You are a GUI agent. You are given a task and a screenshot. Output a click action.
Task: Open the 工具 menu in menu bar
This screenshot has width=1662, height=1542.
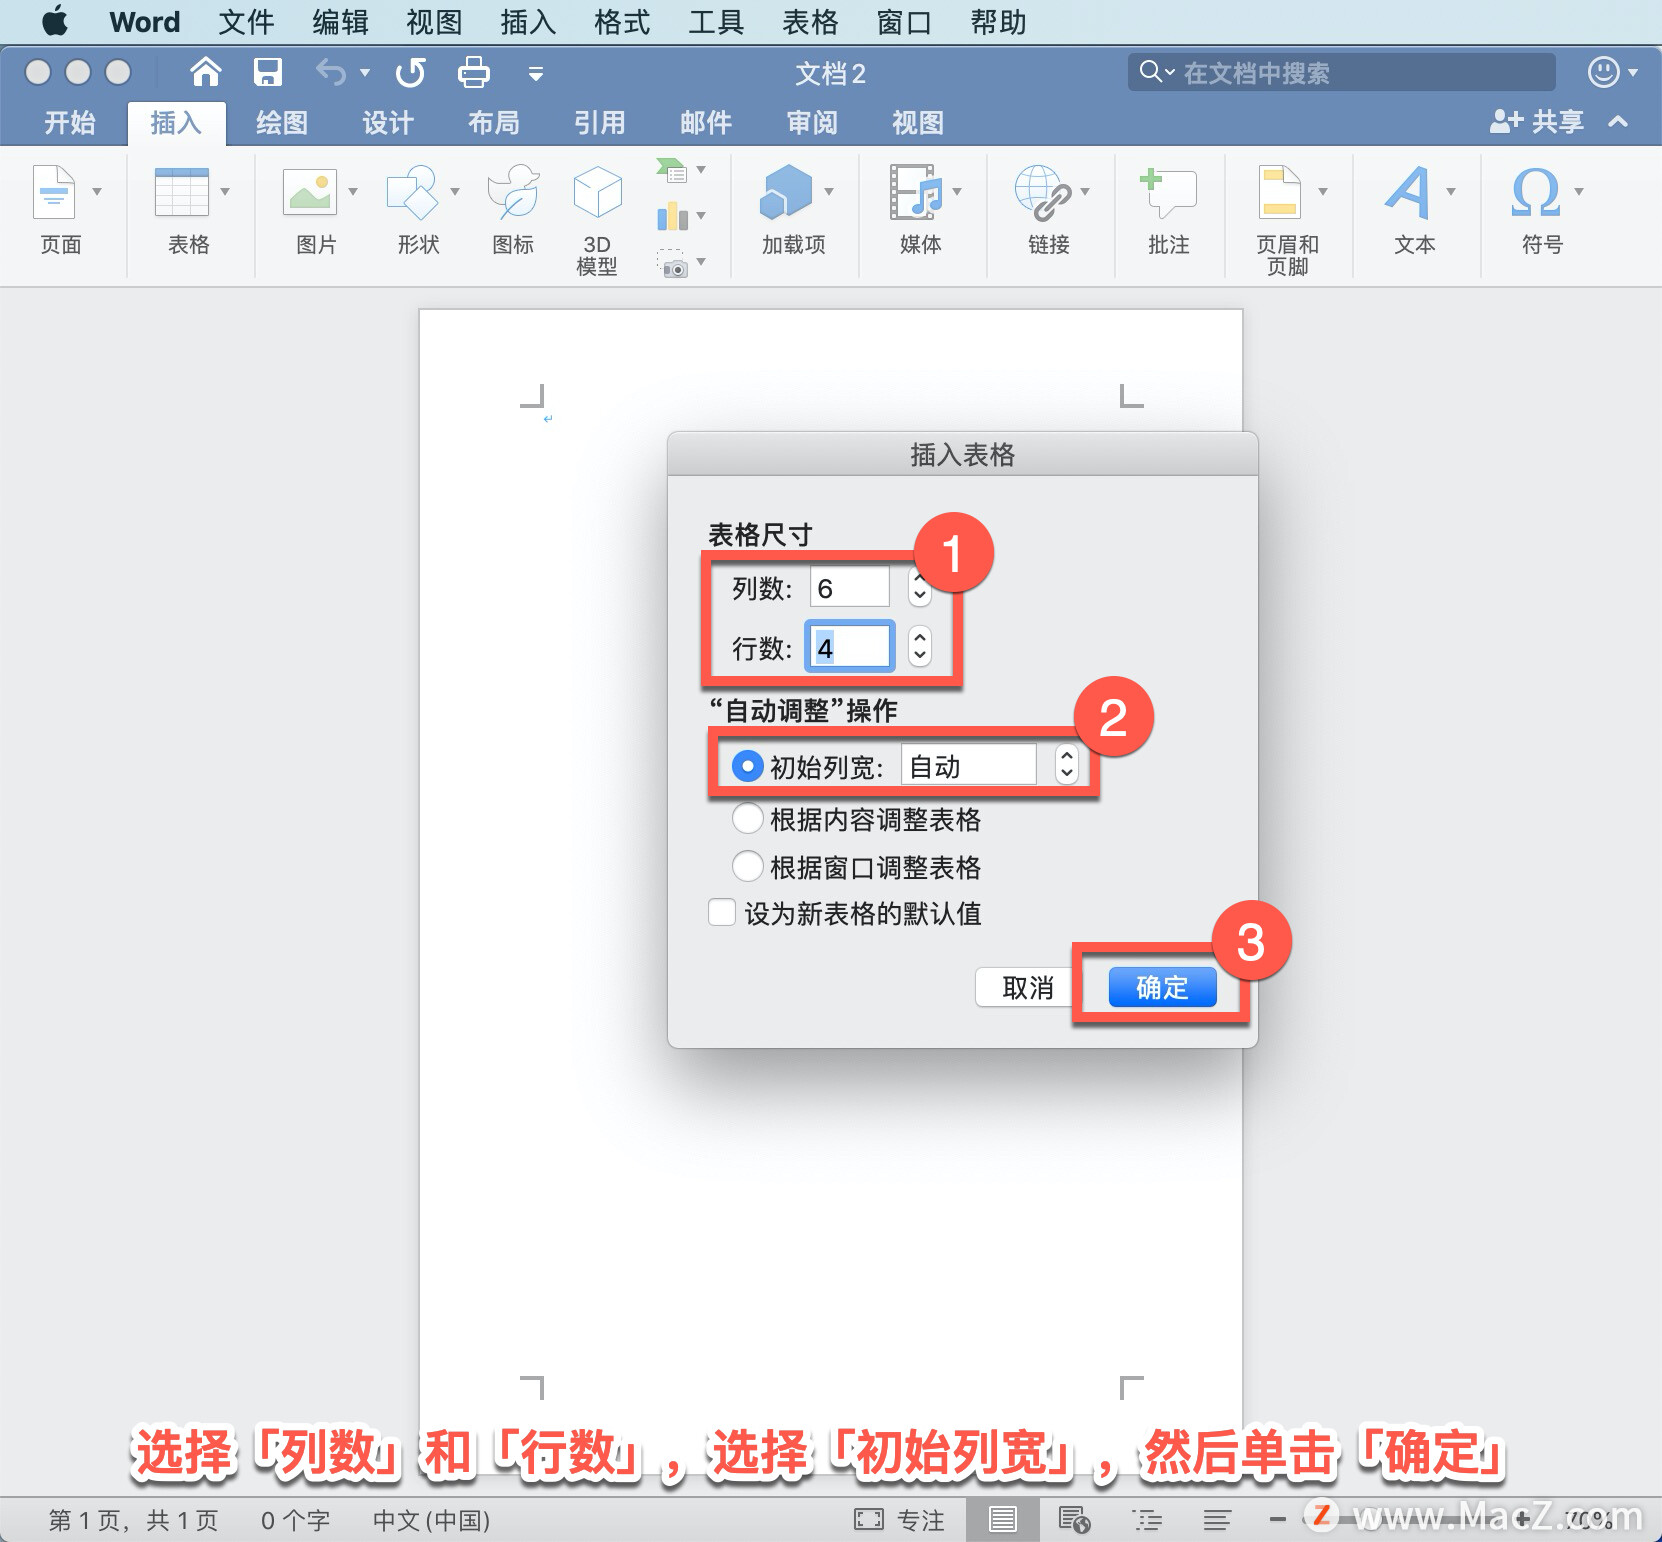(714, 21)
